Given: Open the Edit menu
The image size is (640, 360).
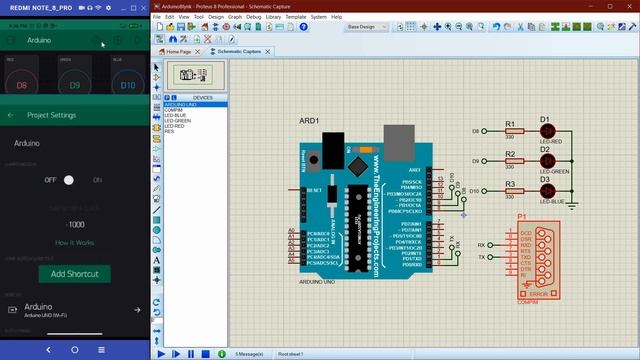Looking at the screenshot, I should (x=169, y=17).
